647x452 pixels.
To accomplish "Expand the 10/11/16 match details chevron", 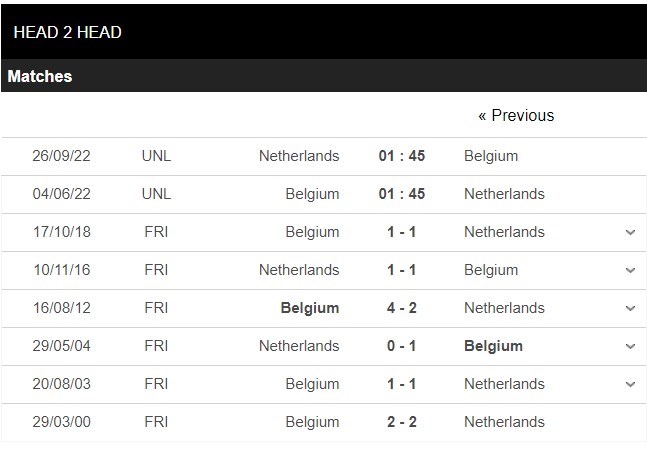I will click(630, 270).
